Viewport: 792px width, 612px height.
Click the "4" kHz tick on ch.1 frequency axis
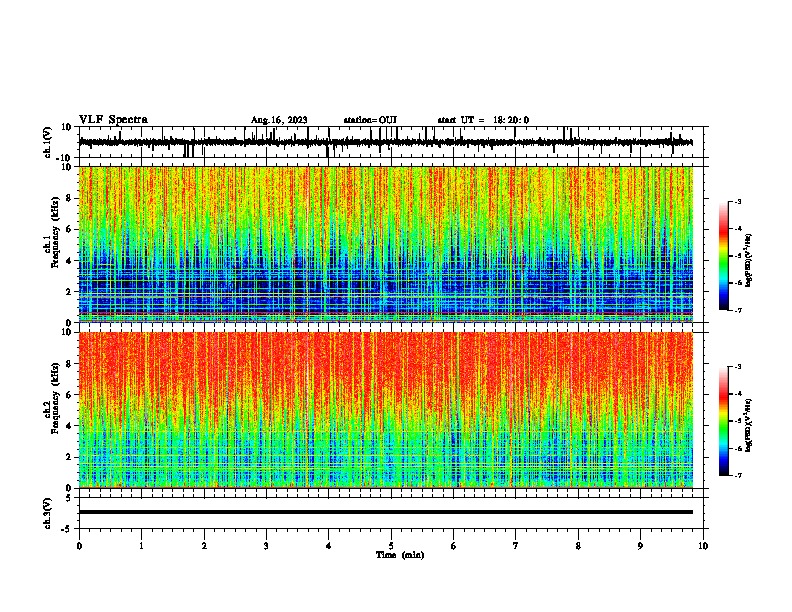pyautogui.click(x=69, y=261)
